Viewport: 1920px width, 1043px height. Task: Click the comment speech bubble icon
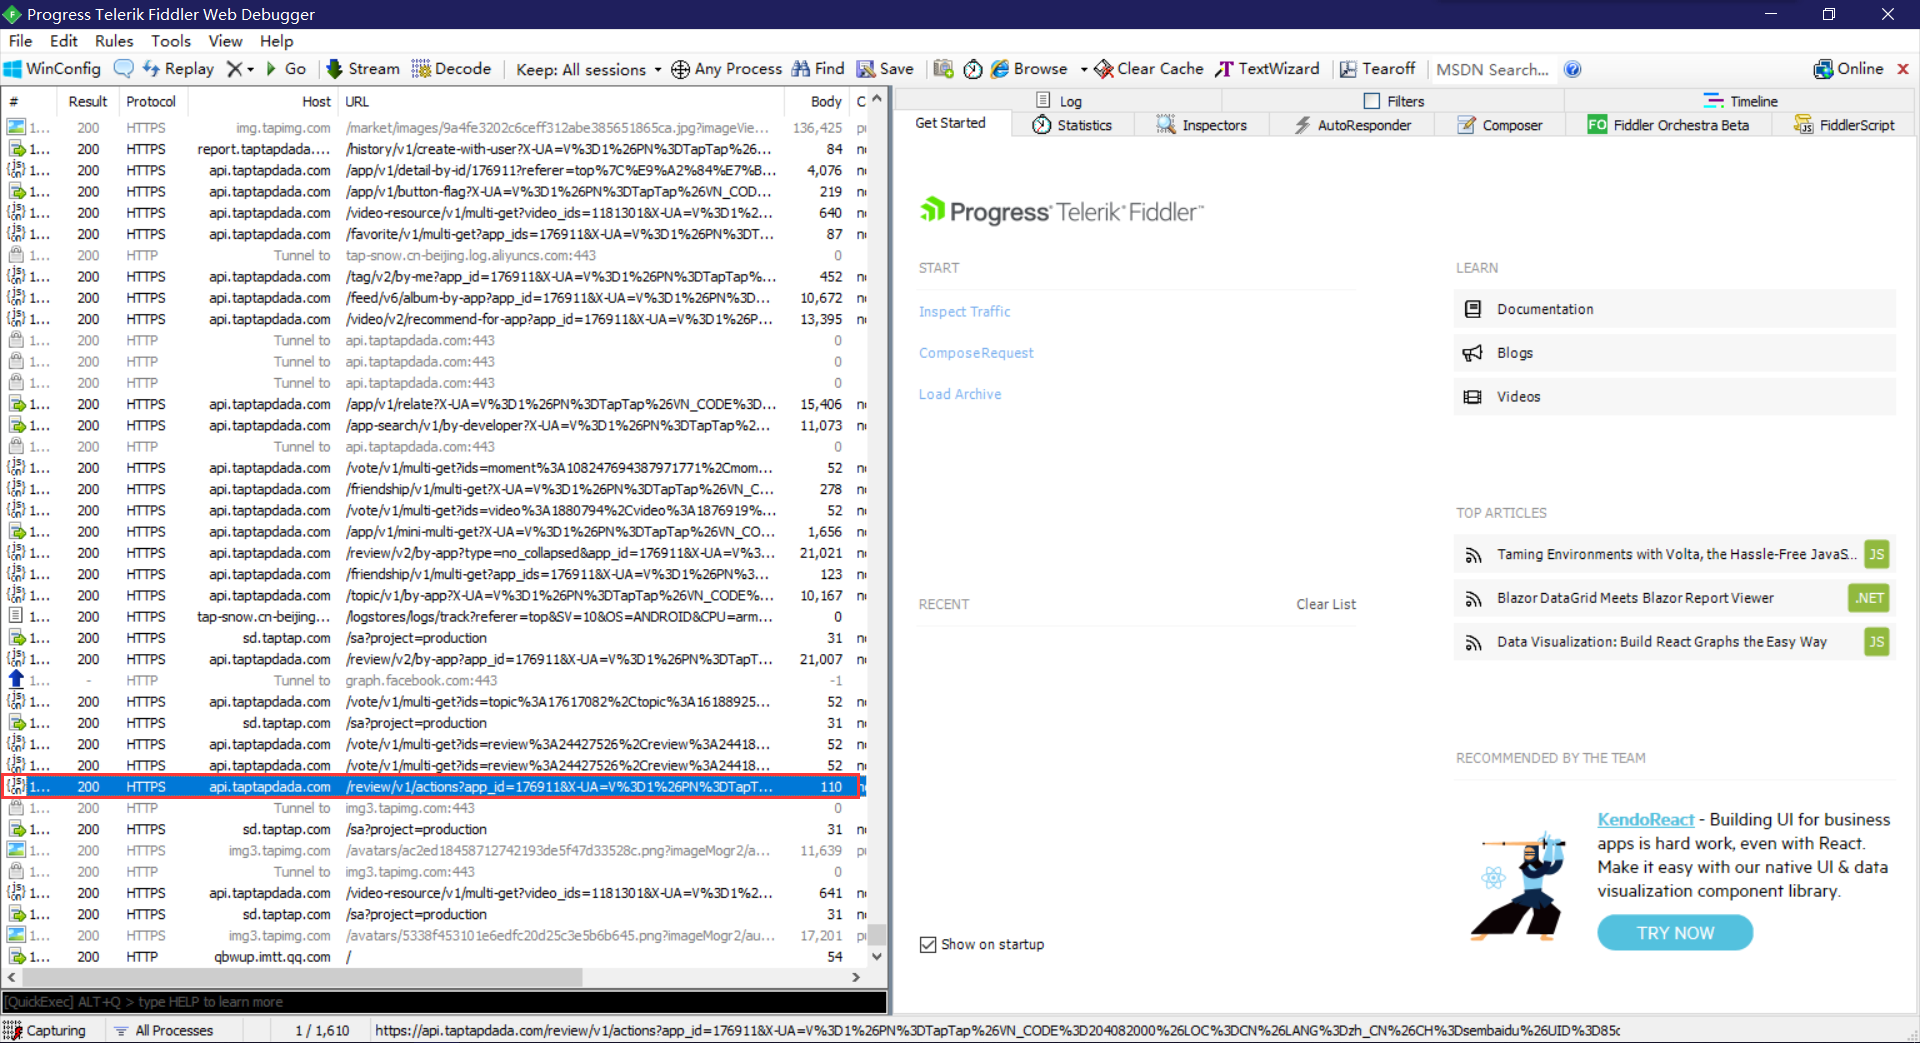pyautogui.click(x=124, y=69)
